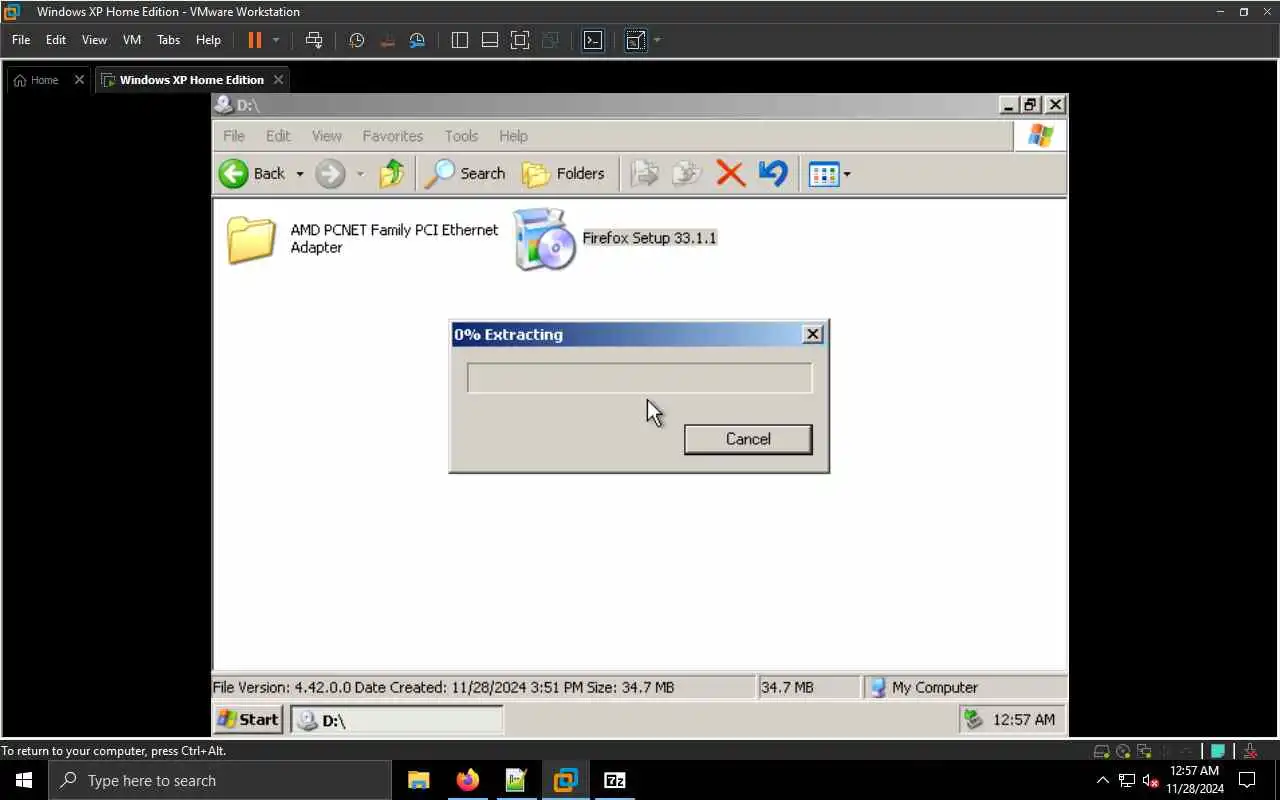The height and width of the screenshot is (800, 1280).
Task: Open 7-Zip from the host taskbar
Action: (615, 780)
